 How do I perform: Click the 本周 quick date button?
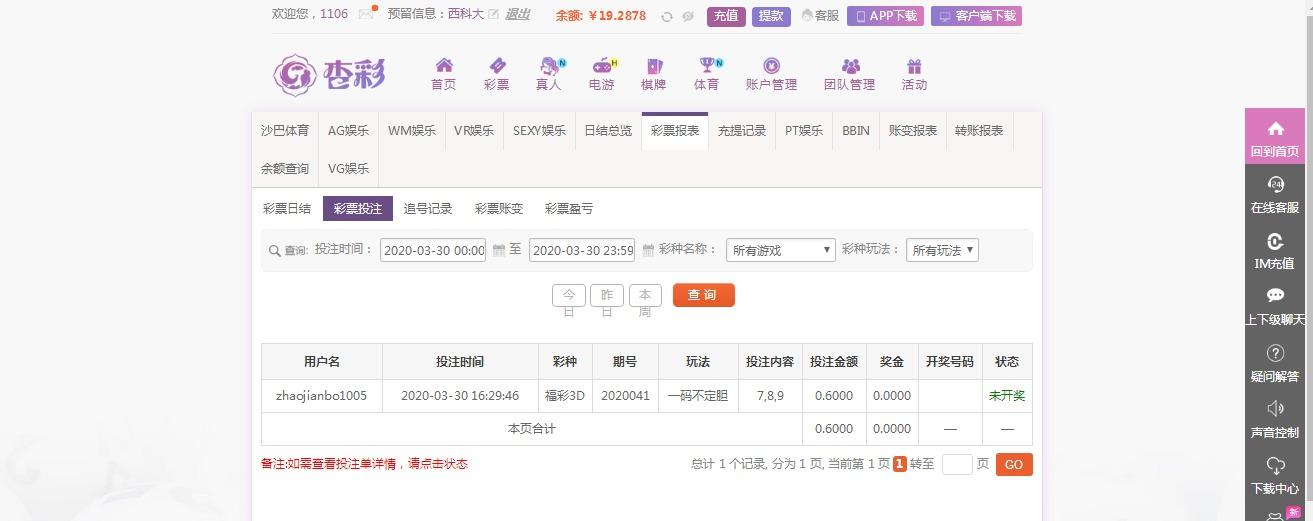(x=645, y=295)
